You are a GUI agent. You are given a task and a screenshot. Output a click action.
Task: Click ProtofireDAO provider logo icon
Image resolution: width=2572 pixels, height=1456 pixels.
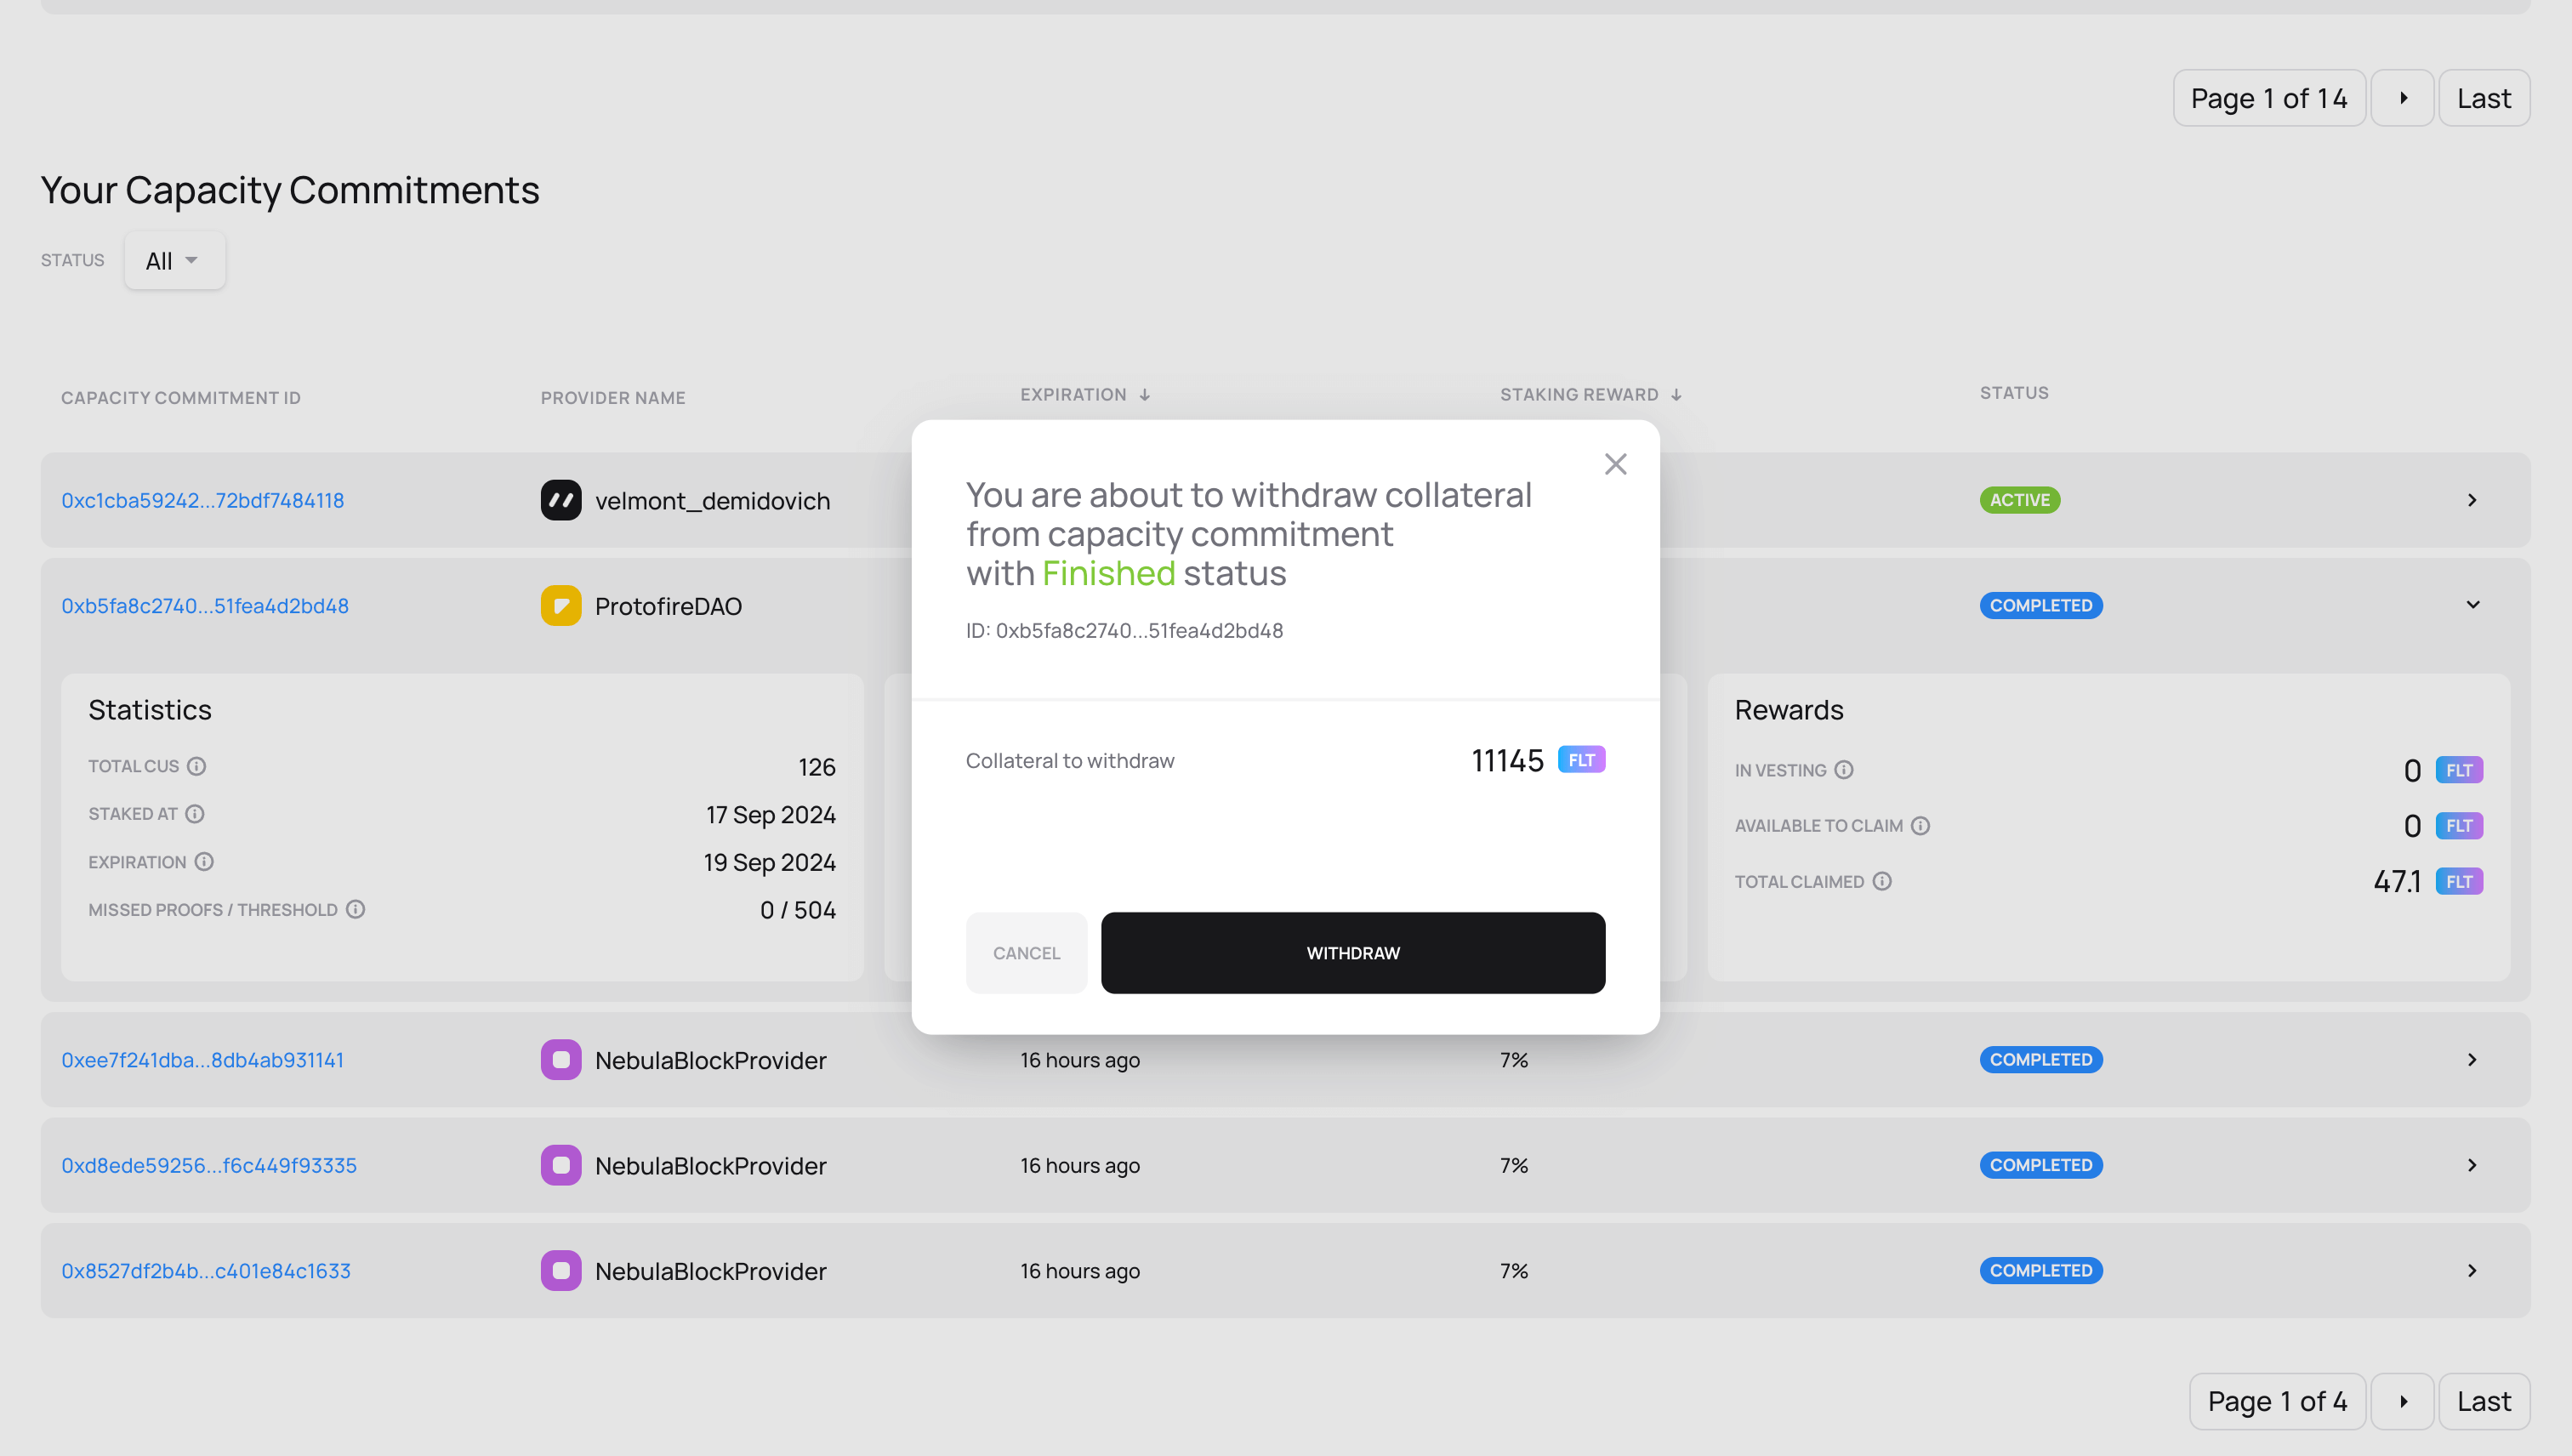point(561,606)
